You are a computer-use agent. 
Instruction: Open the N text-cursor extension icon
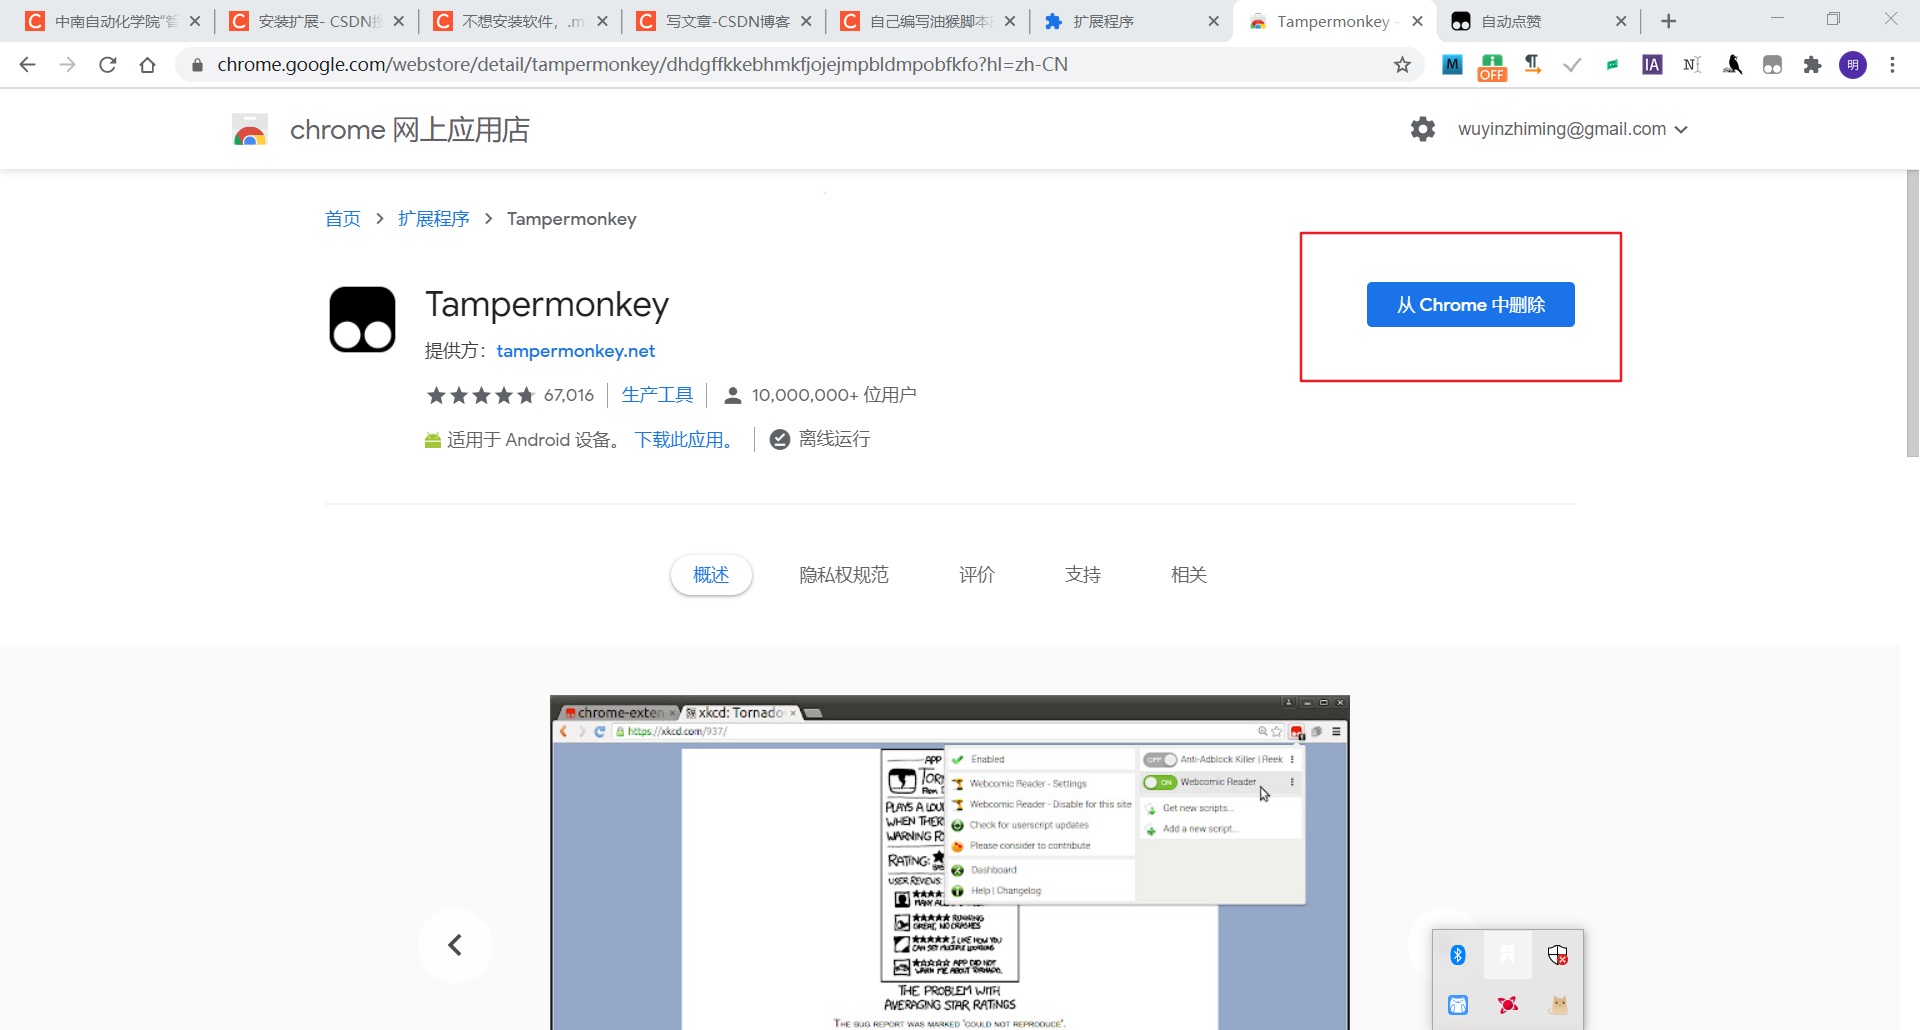coord(1692,65)
